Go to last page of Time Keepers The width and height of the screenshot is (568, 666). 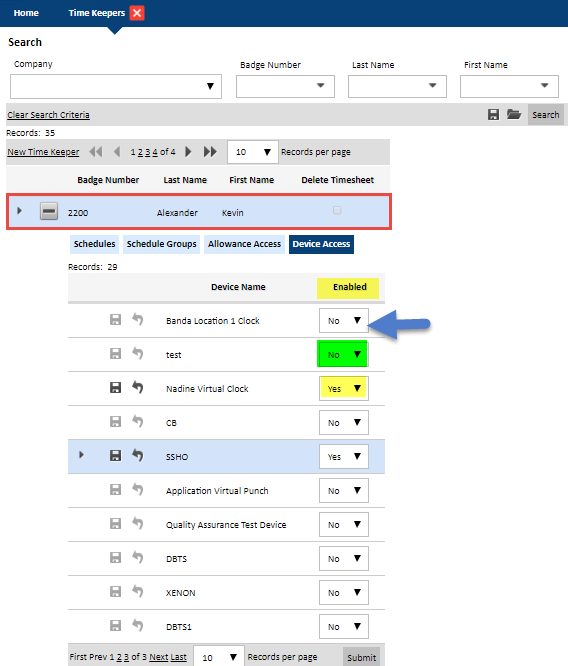[210, 152]
